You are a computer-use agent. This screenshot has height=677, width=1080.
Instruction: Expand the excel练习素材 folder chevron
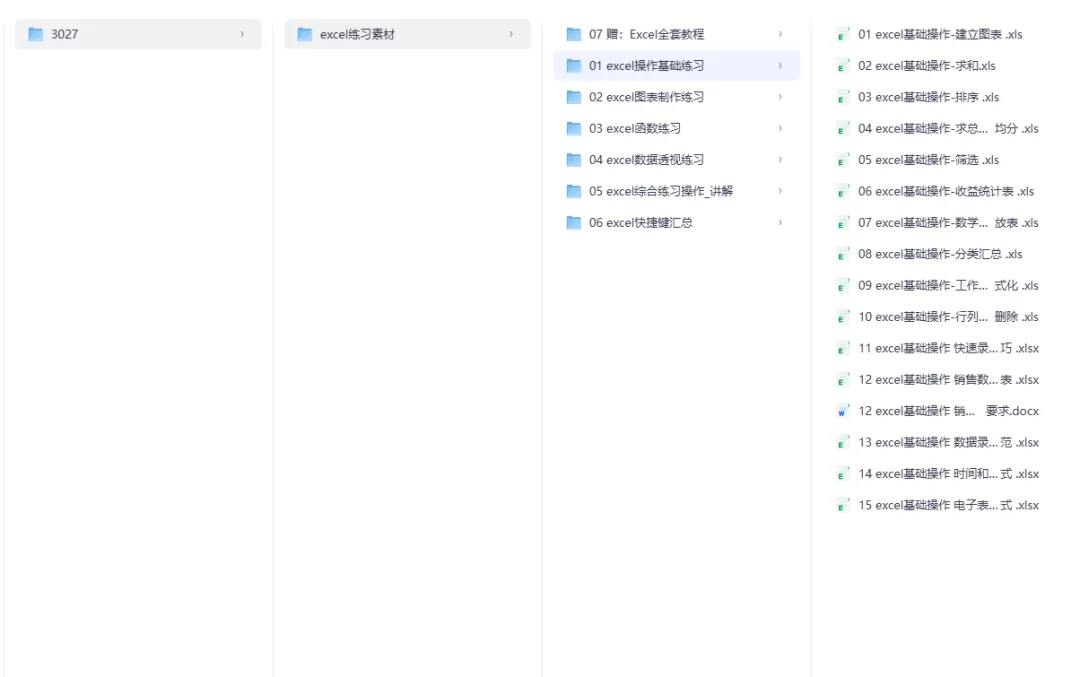(x=511, y=34)
